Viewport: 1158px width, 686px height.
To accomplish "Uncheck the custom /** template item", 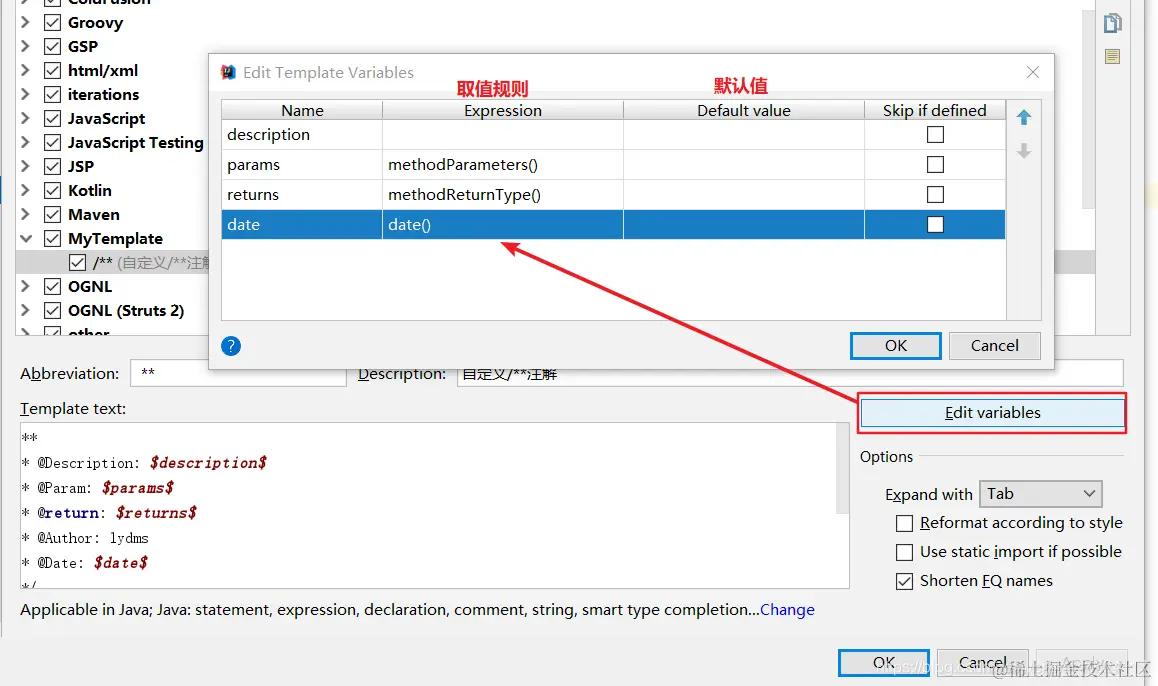I will click(x=77, y=262).
